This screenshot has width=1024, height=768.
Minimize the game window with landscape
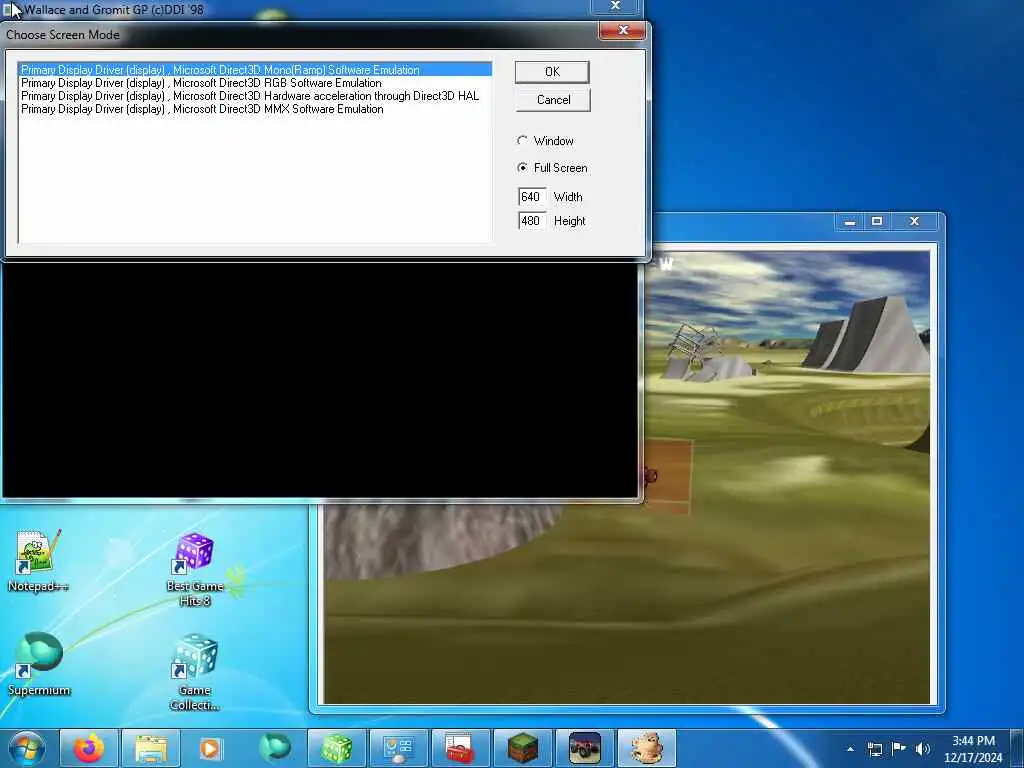click(850, 222)
